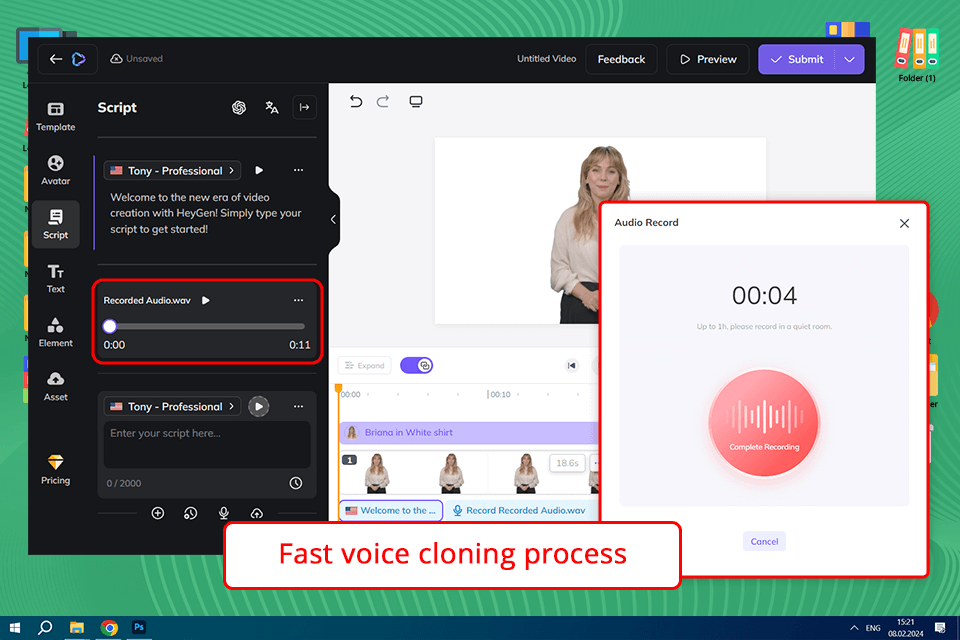Open the ChatGPT script writer icon
This screenshot has width=960, height=640.
coord(239,108)
